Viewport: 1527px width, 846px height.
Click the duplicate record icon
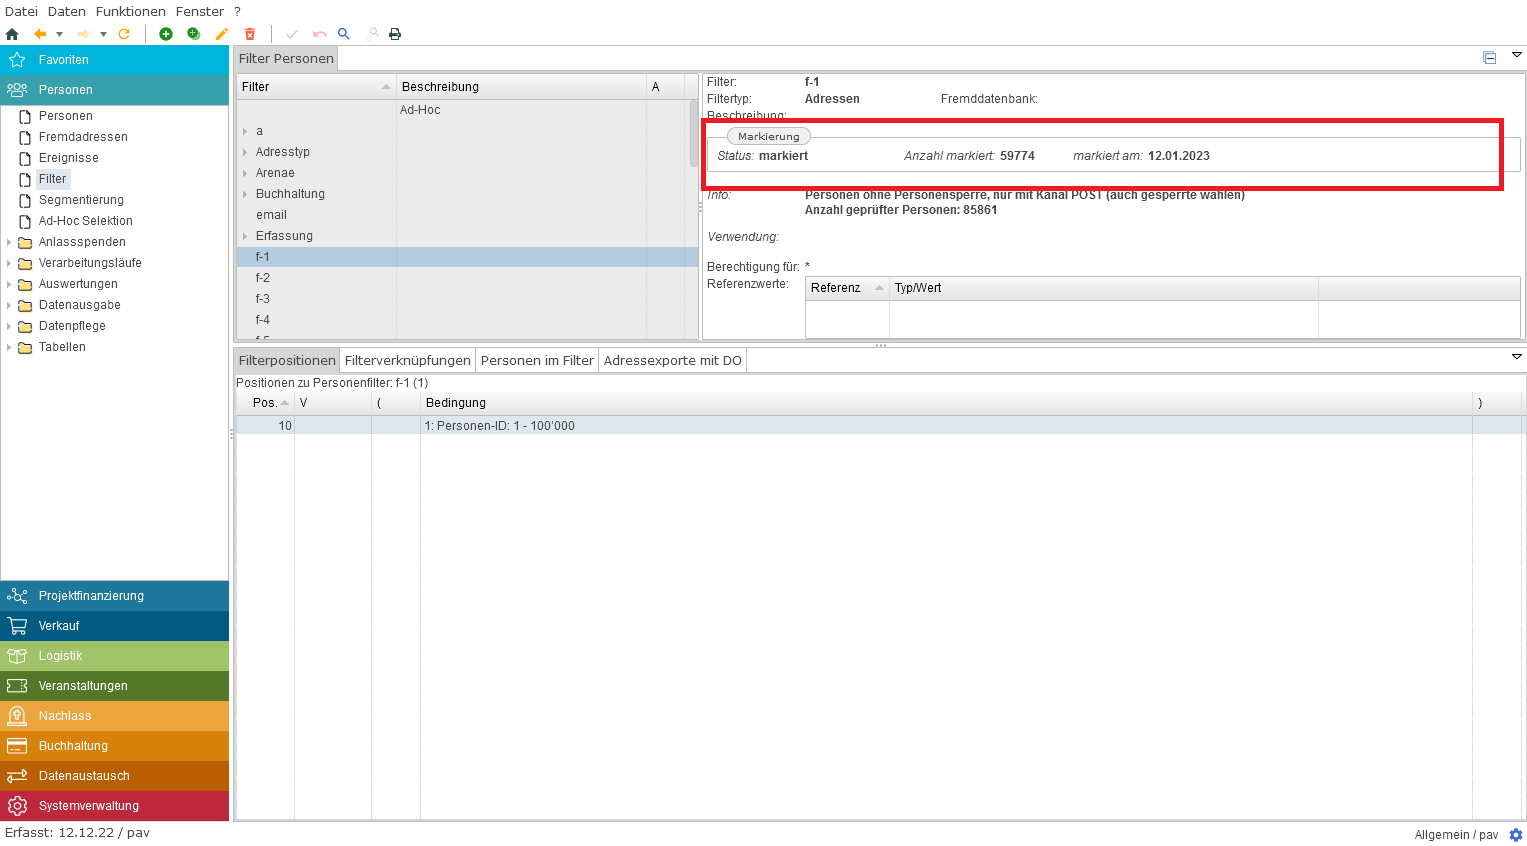[194, 34]
